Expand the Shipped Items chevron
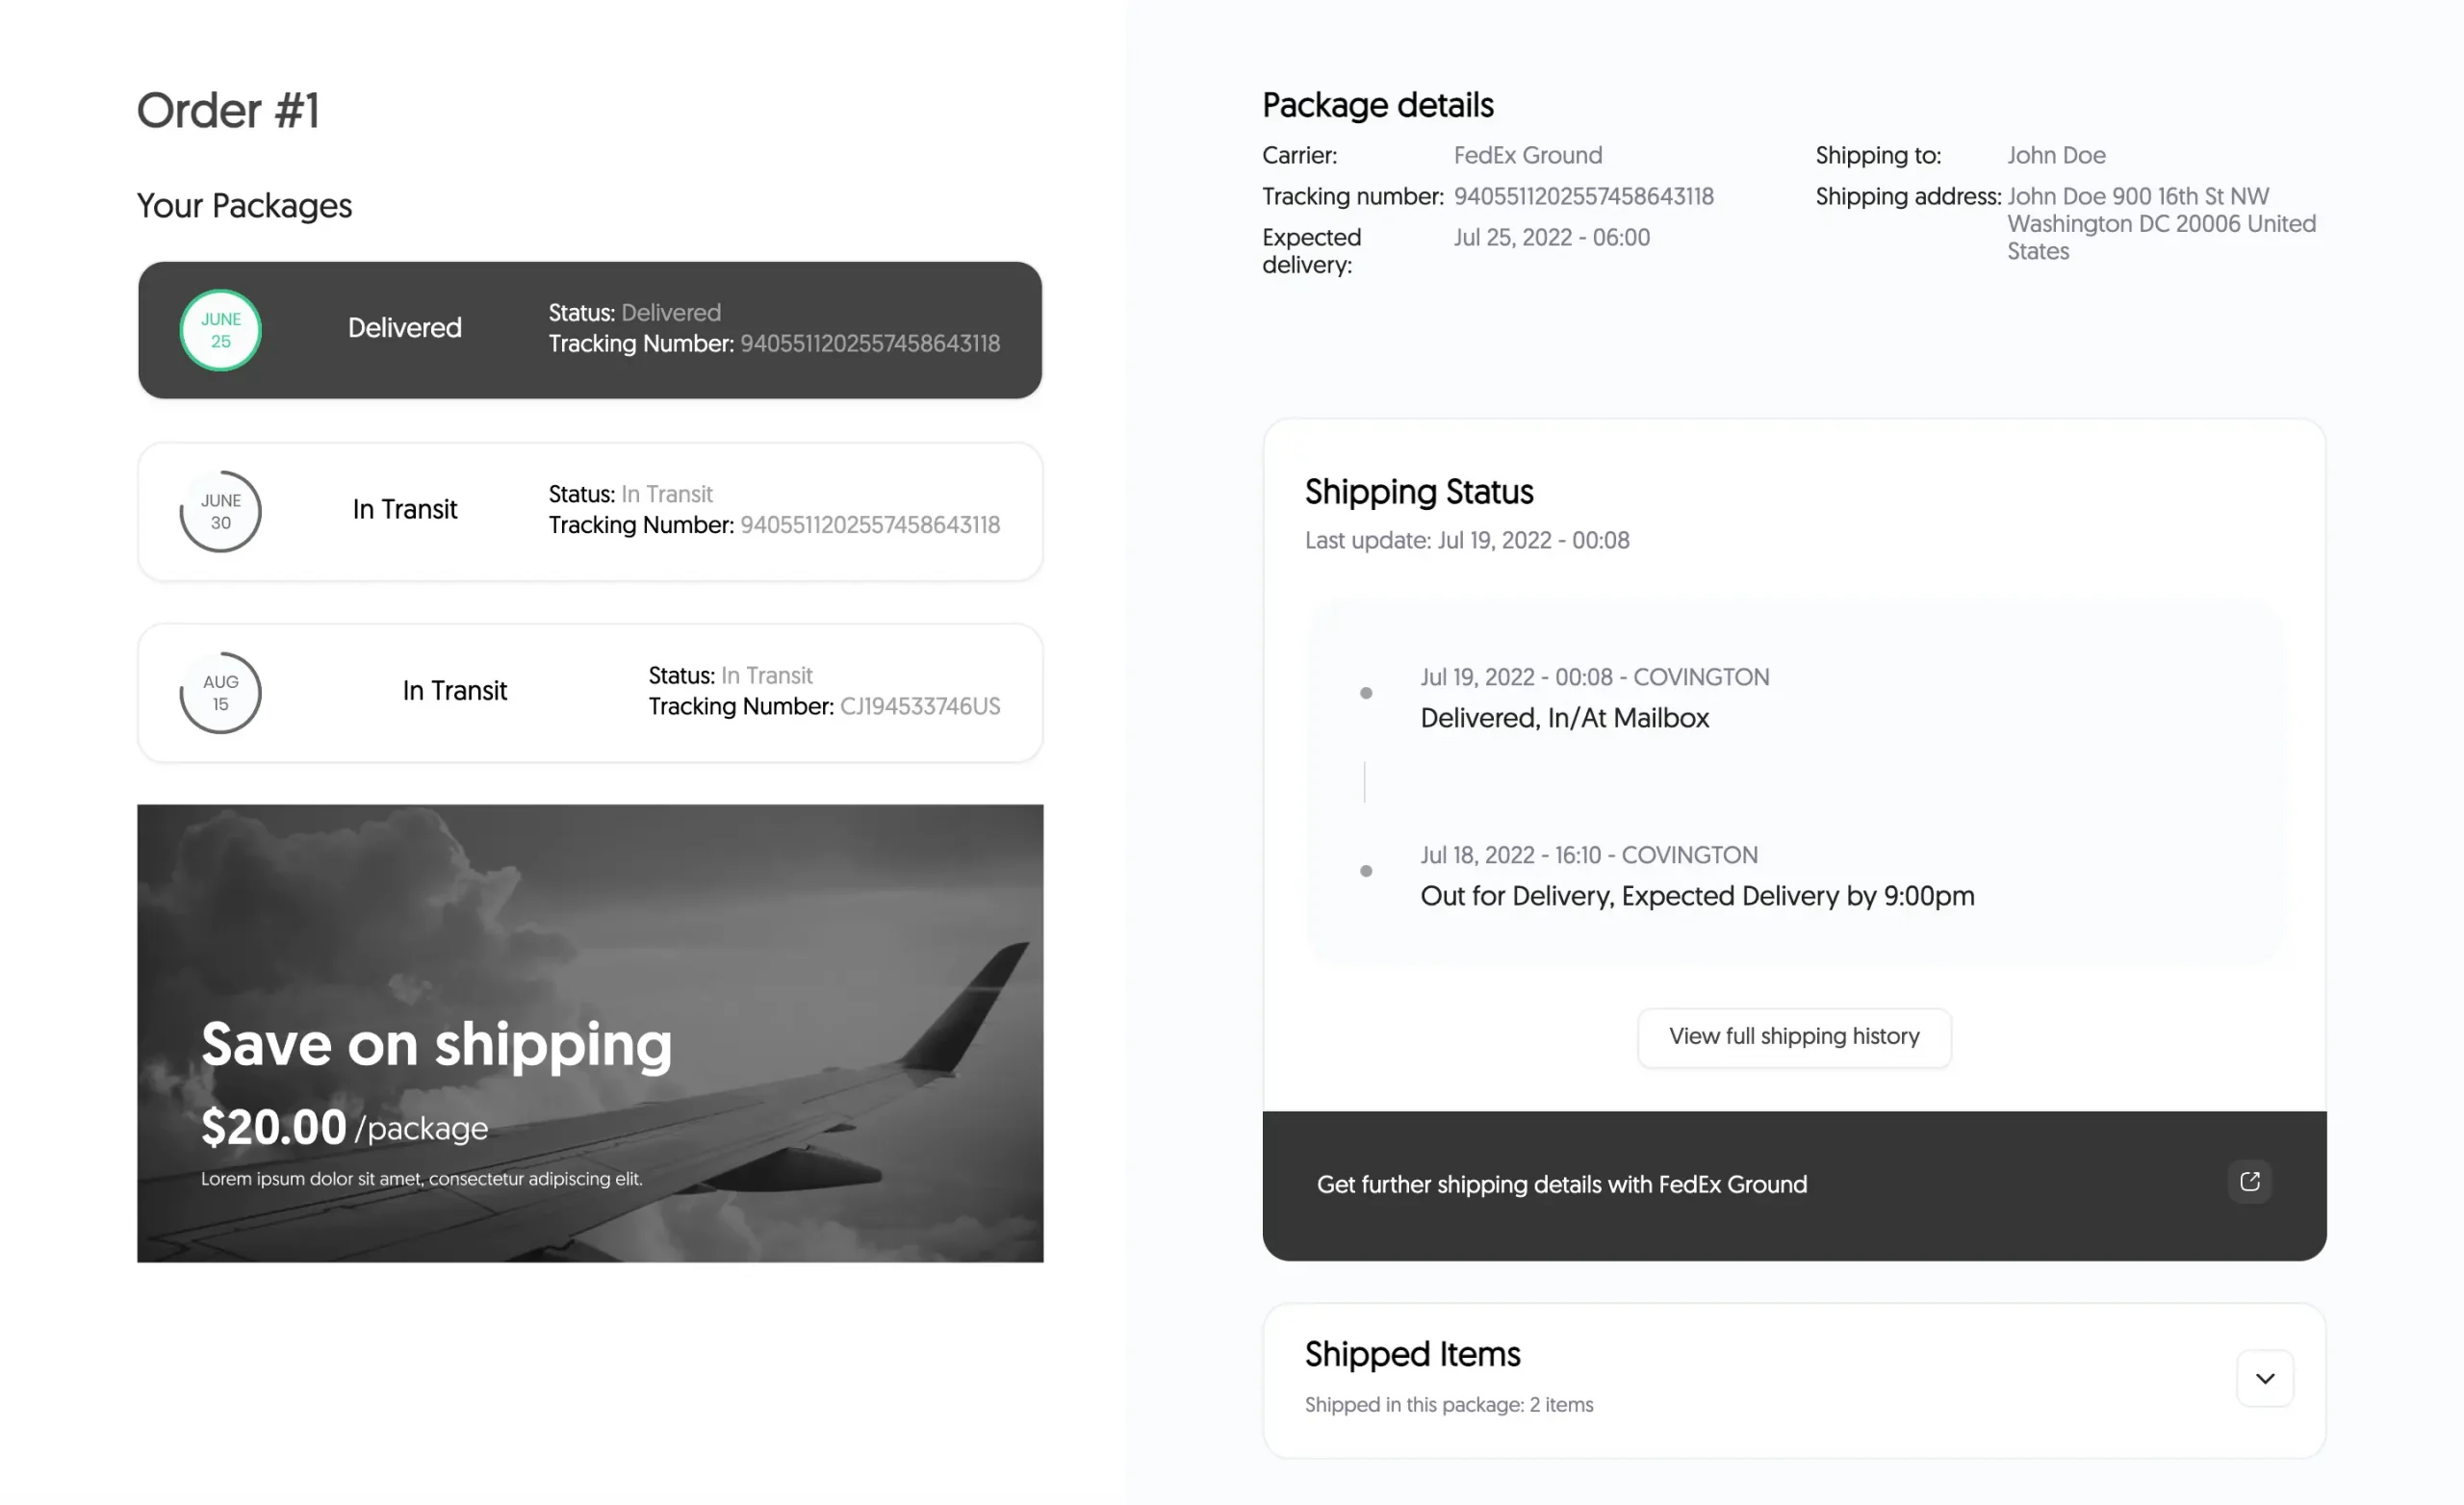2464x1505 pixels. coord(2265,1378)
